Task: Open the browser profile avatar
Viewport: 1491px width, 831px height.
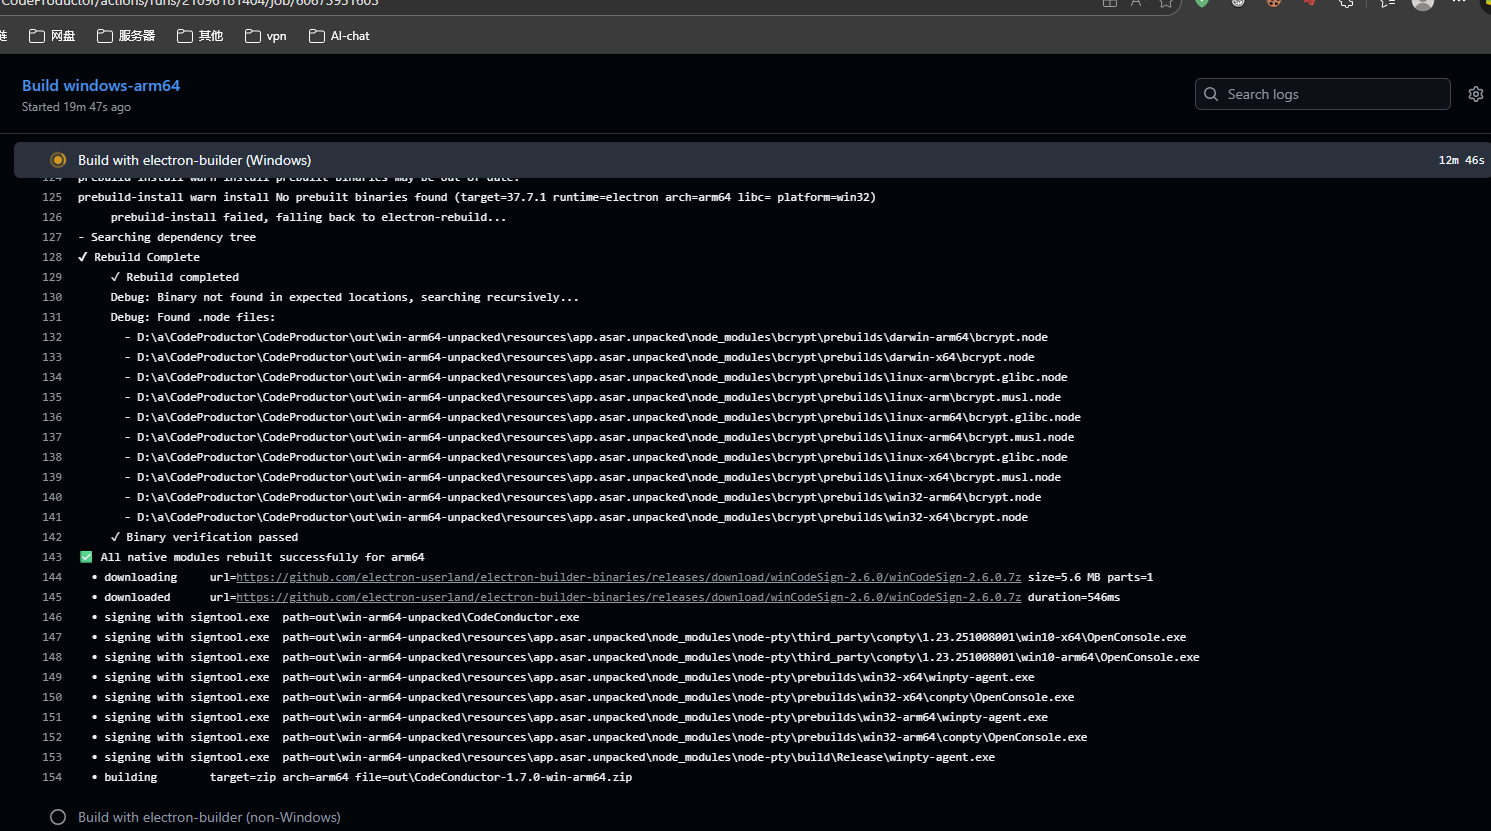Action: (1423, 4)
